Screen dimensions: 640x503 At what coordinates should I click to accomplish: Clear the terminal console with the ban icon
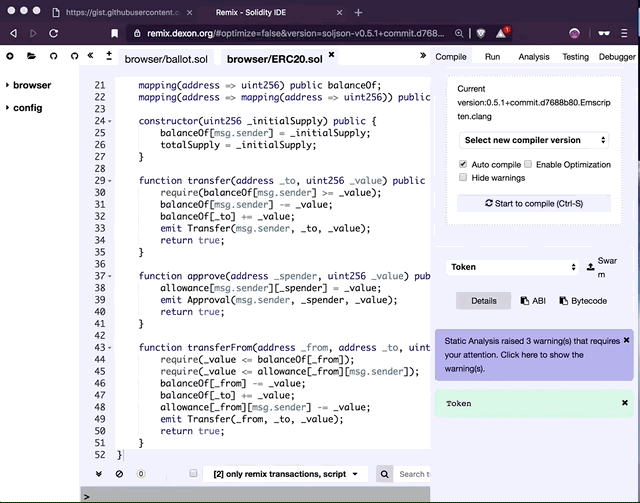[x=119, y=474]
